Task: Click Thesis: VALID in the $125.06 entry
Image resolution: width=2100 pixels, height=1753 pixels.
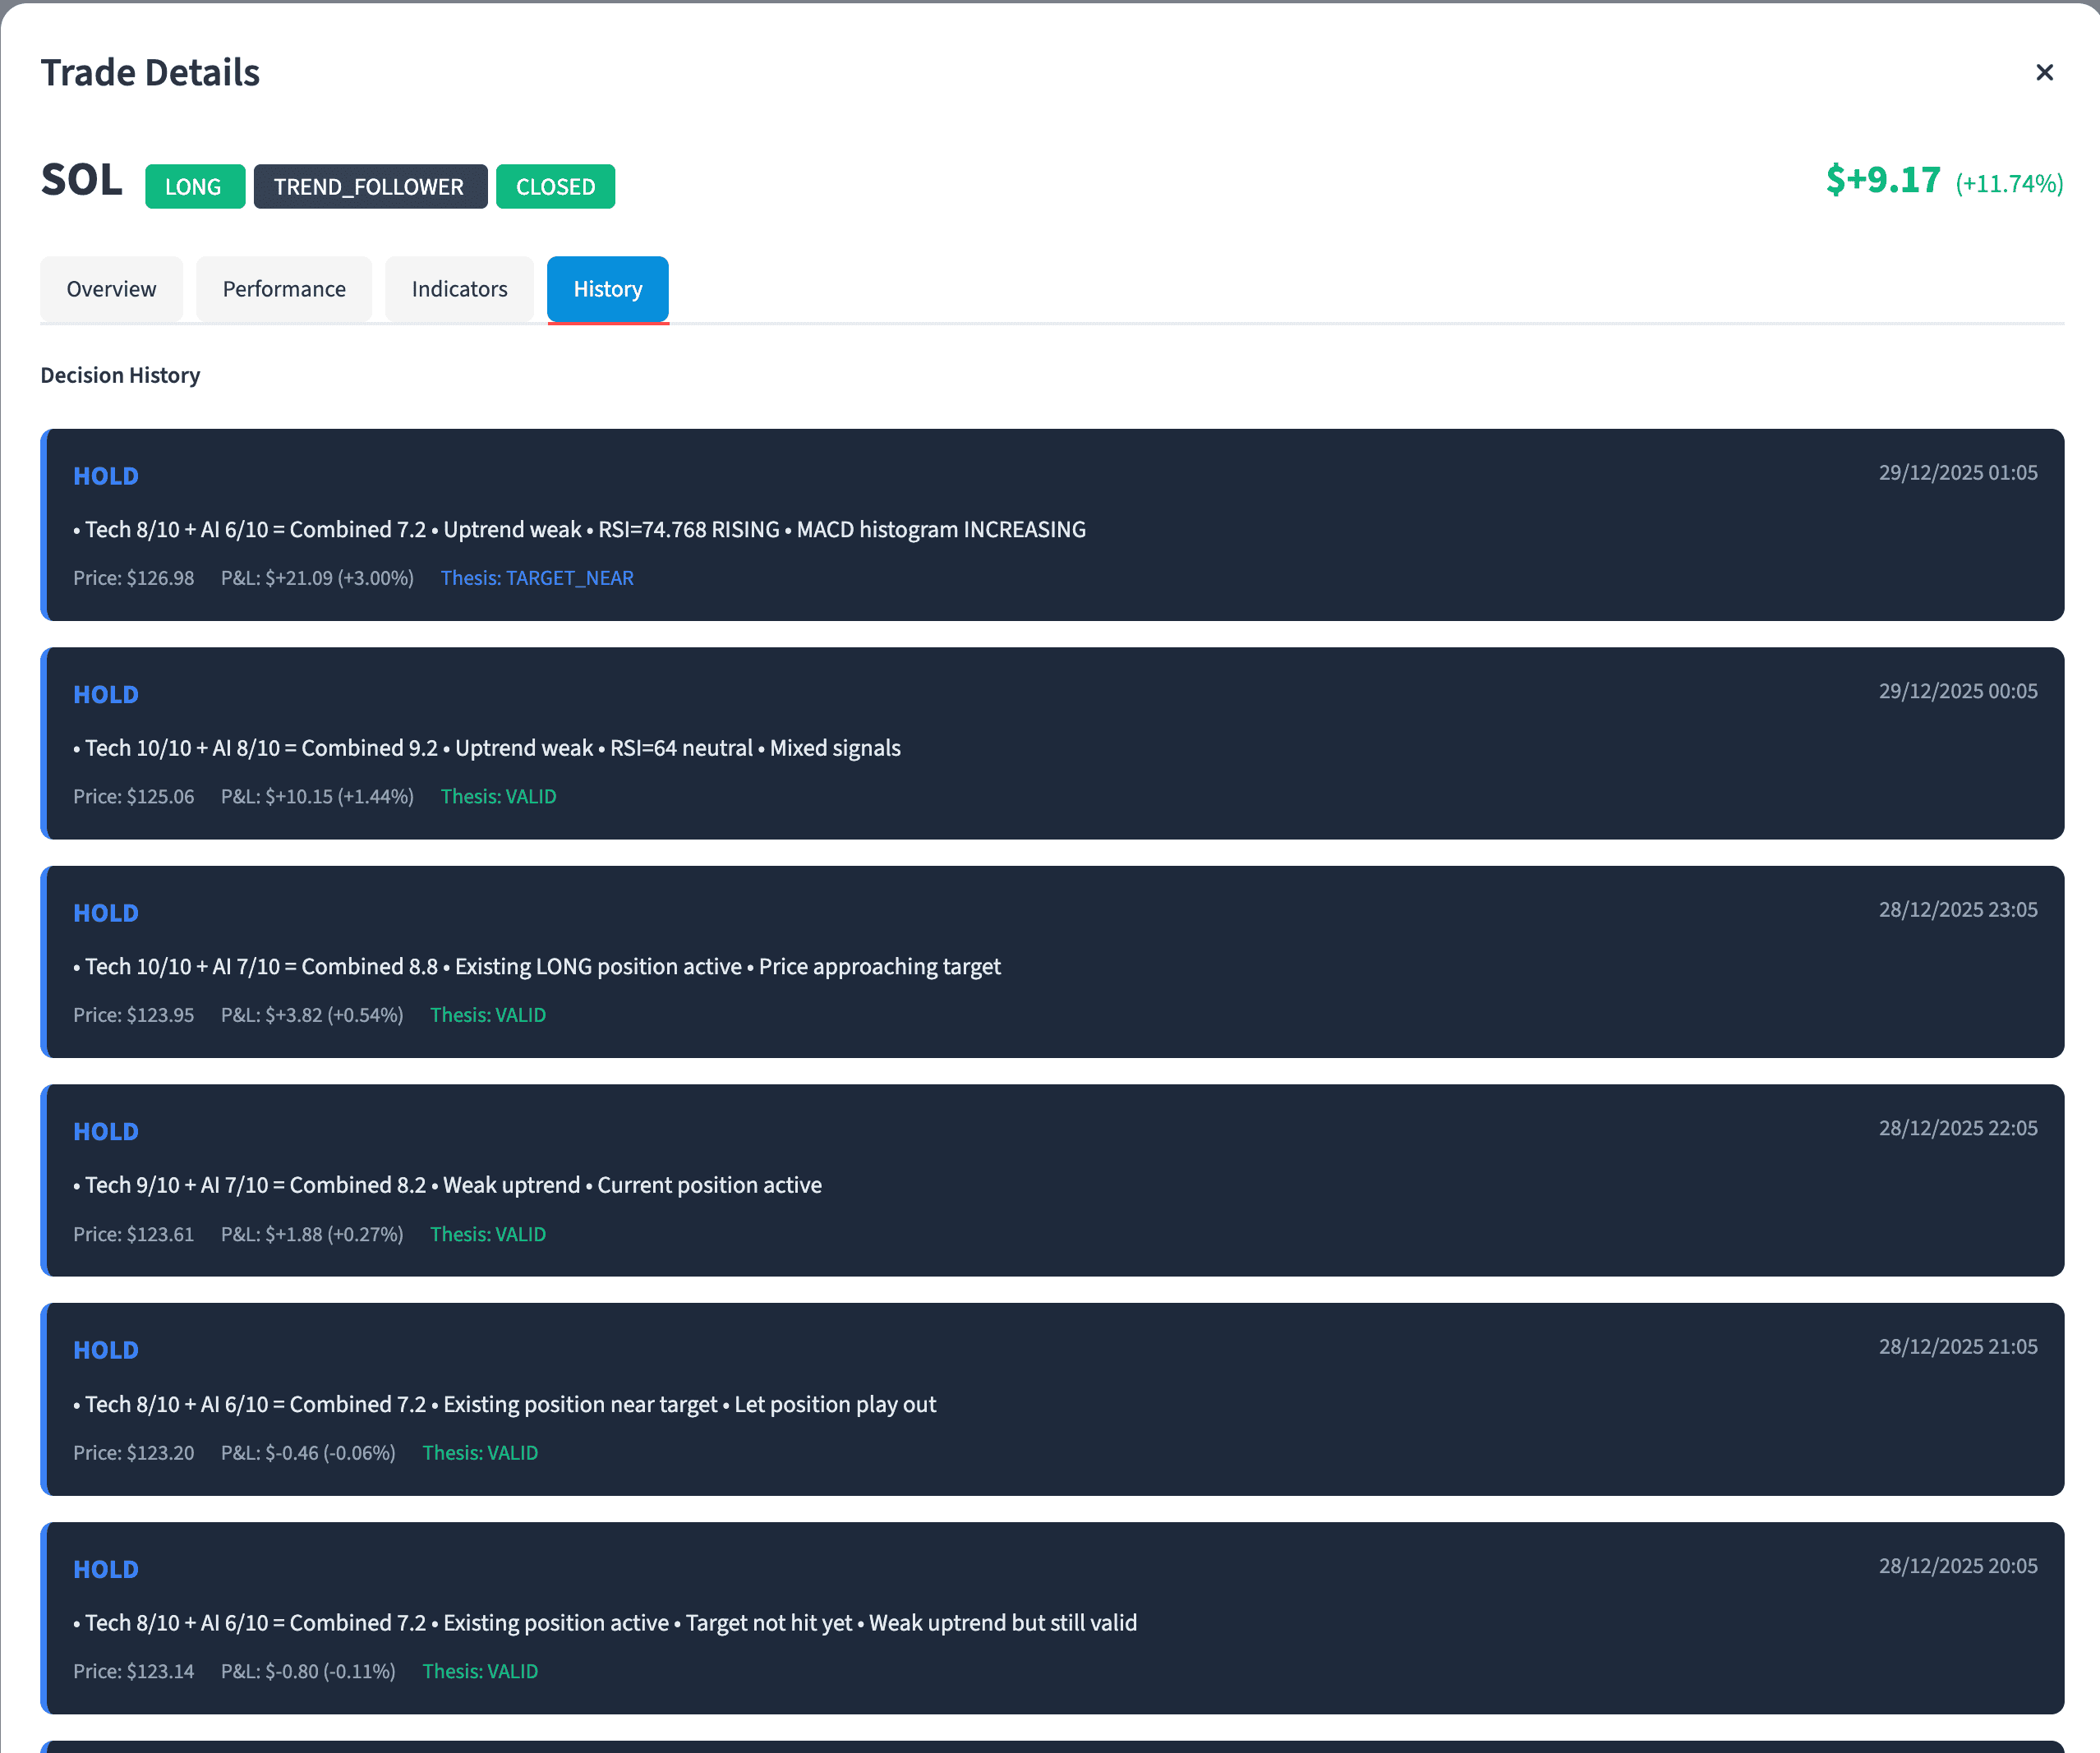Action: [x=498, y=797]
